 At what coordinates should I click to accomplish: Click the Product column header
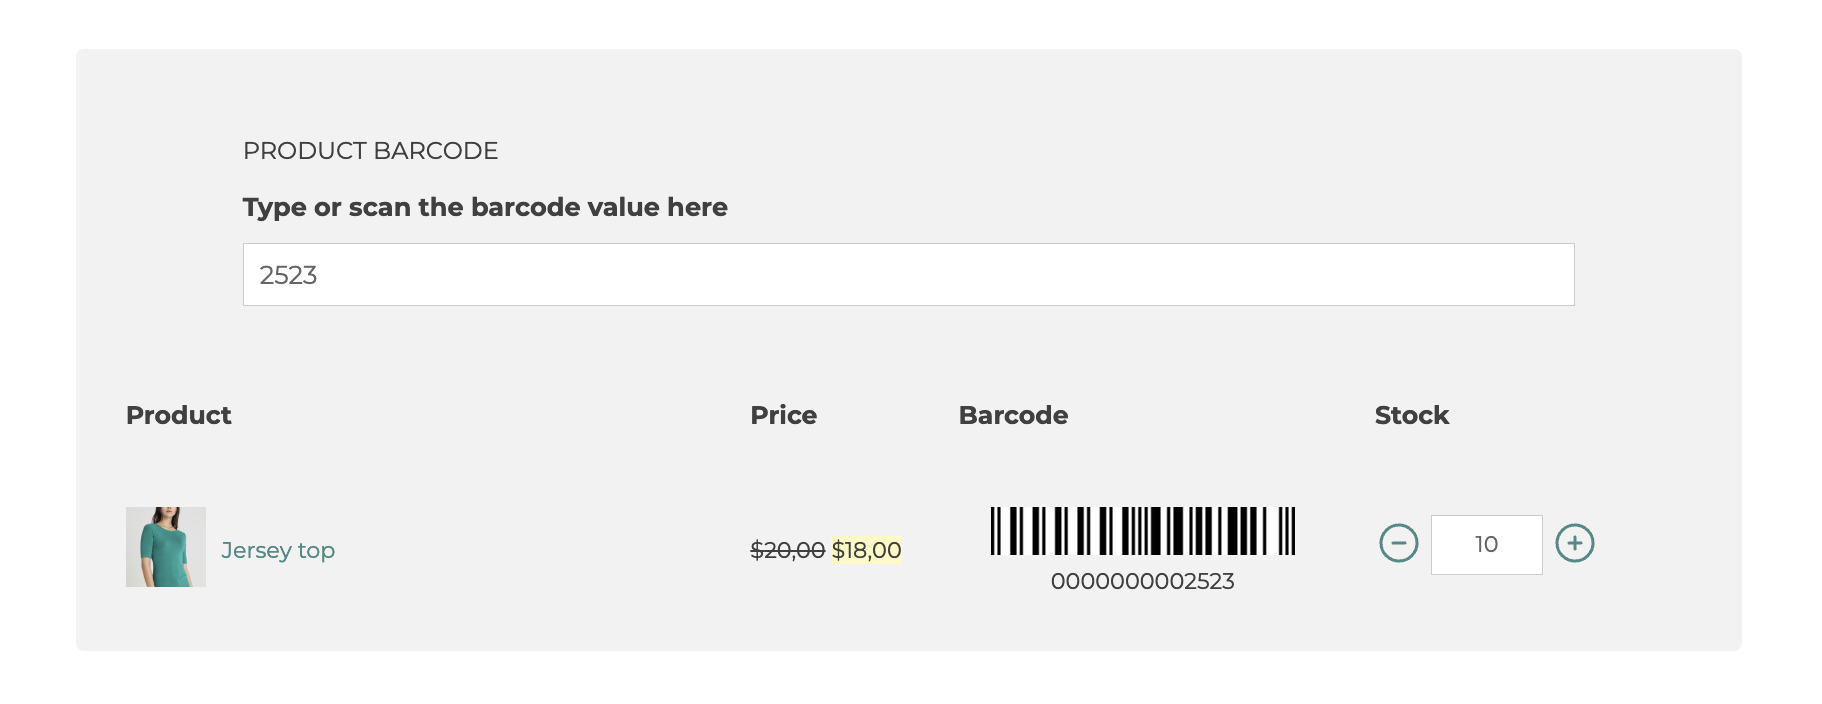click(x=178, y=415)
